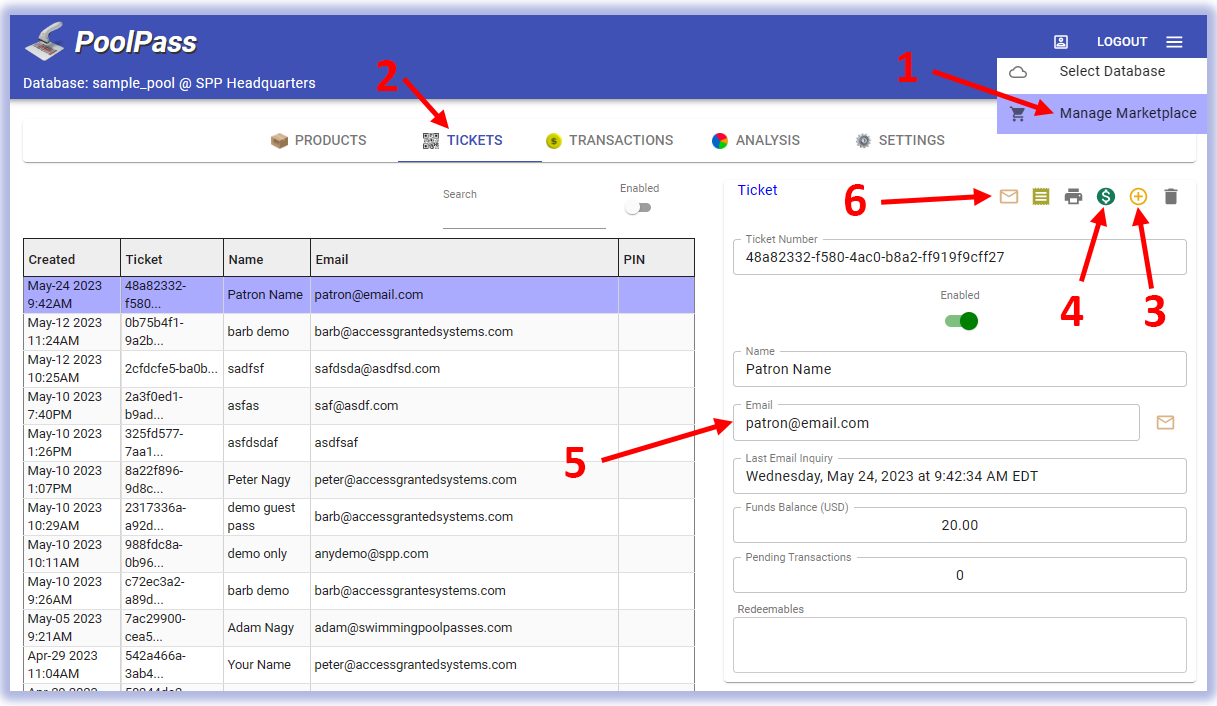The width and height of the screenshot is (1217, 706).
Task: Click the "asdfsaf" email cell
Action: click(x=464, y=443)
